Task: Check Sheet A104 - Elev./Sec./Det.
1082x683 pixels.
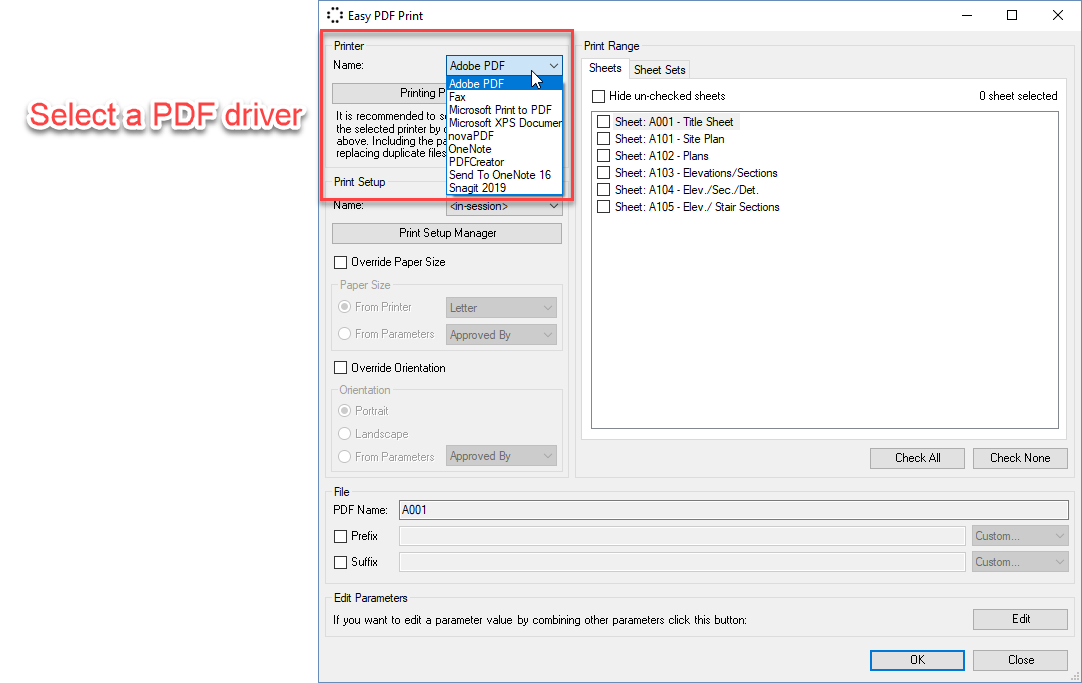Action: click(x=603, y=190)
